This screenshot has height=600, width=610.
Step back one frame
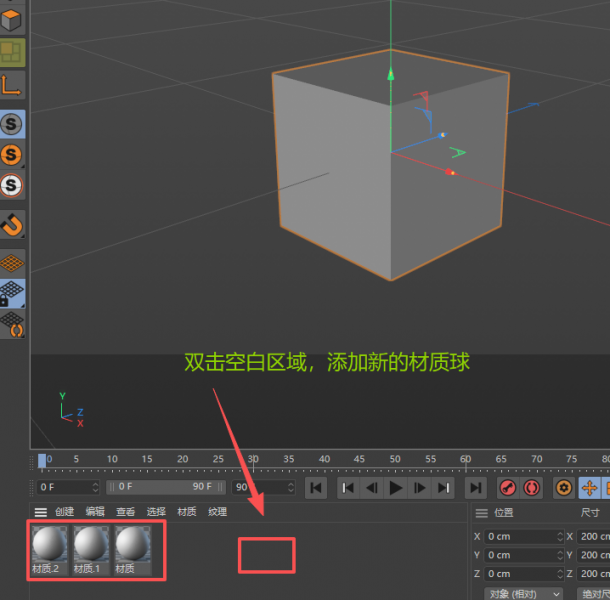click(x=372, y=488)
